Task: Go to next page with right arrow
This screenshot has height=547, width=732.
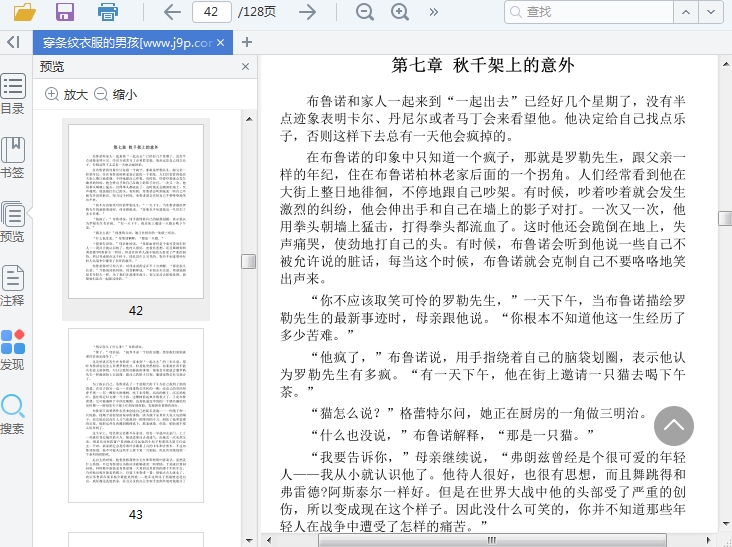Action: pos(308,12)
